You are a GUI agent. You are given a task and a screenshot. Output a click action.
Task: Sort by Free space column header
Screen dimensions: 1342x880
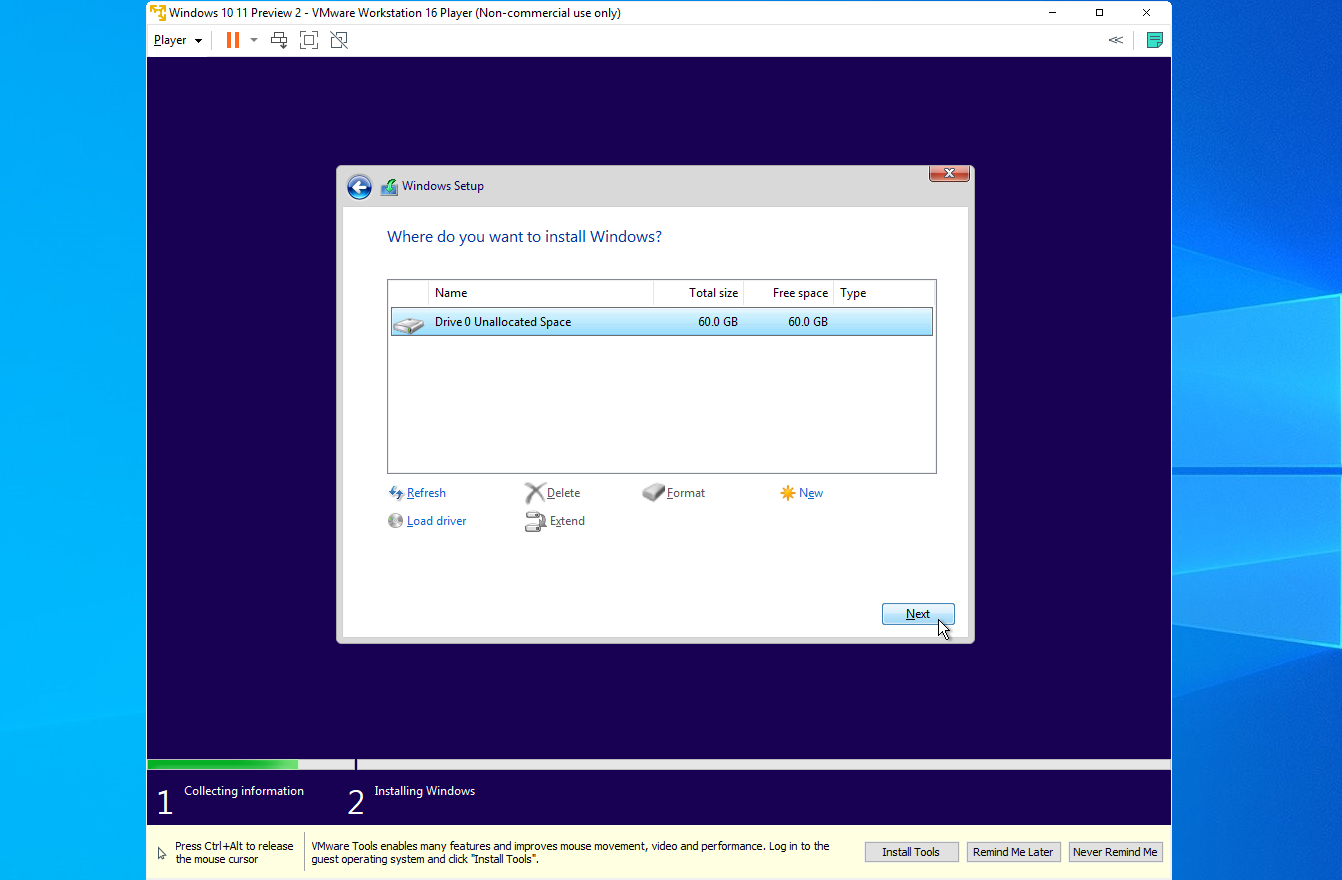coord(788,293)
